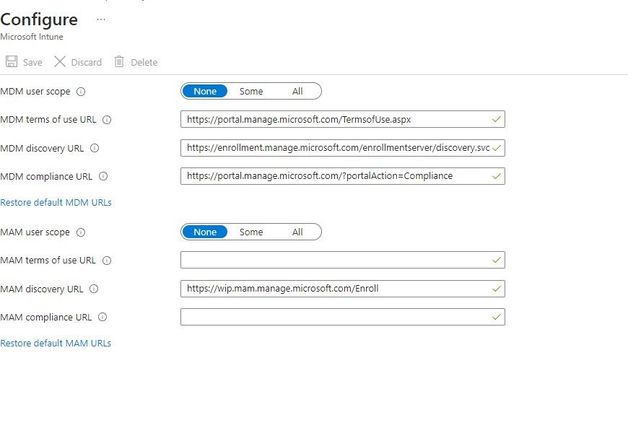Focus the empty MAM compliance URL field
The image size is (628, 428).
coord(342,317)
